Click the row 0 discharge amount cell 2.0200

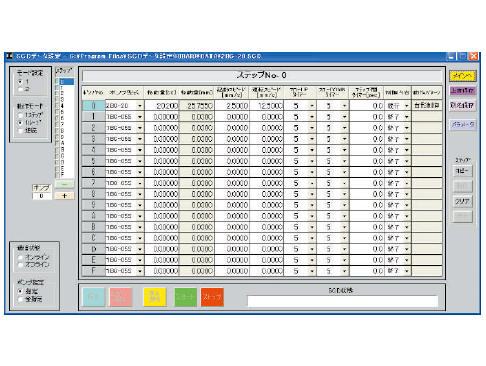pyautogui.click(x=162, y=106)
